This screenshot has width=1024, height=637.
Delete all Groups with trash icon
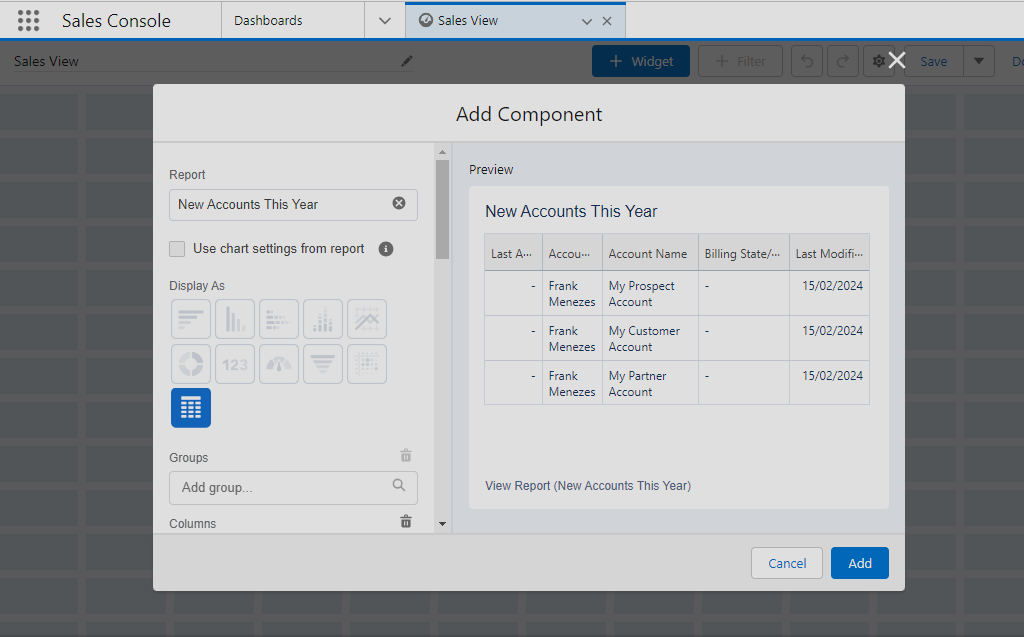pos(406,455)
